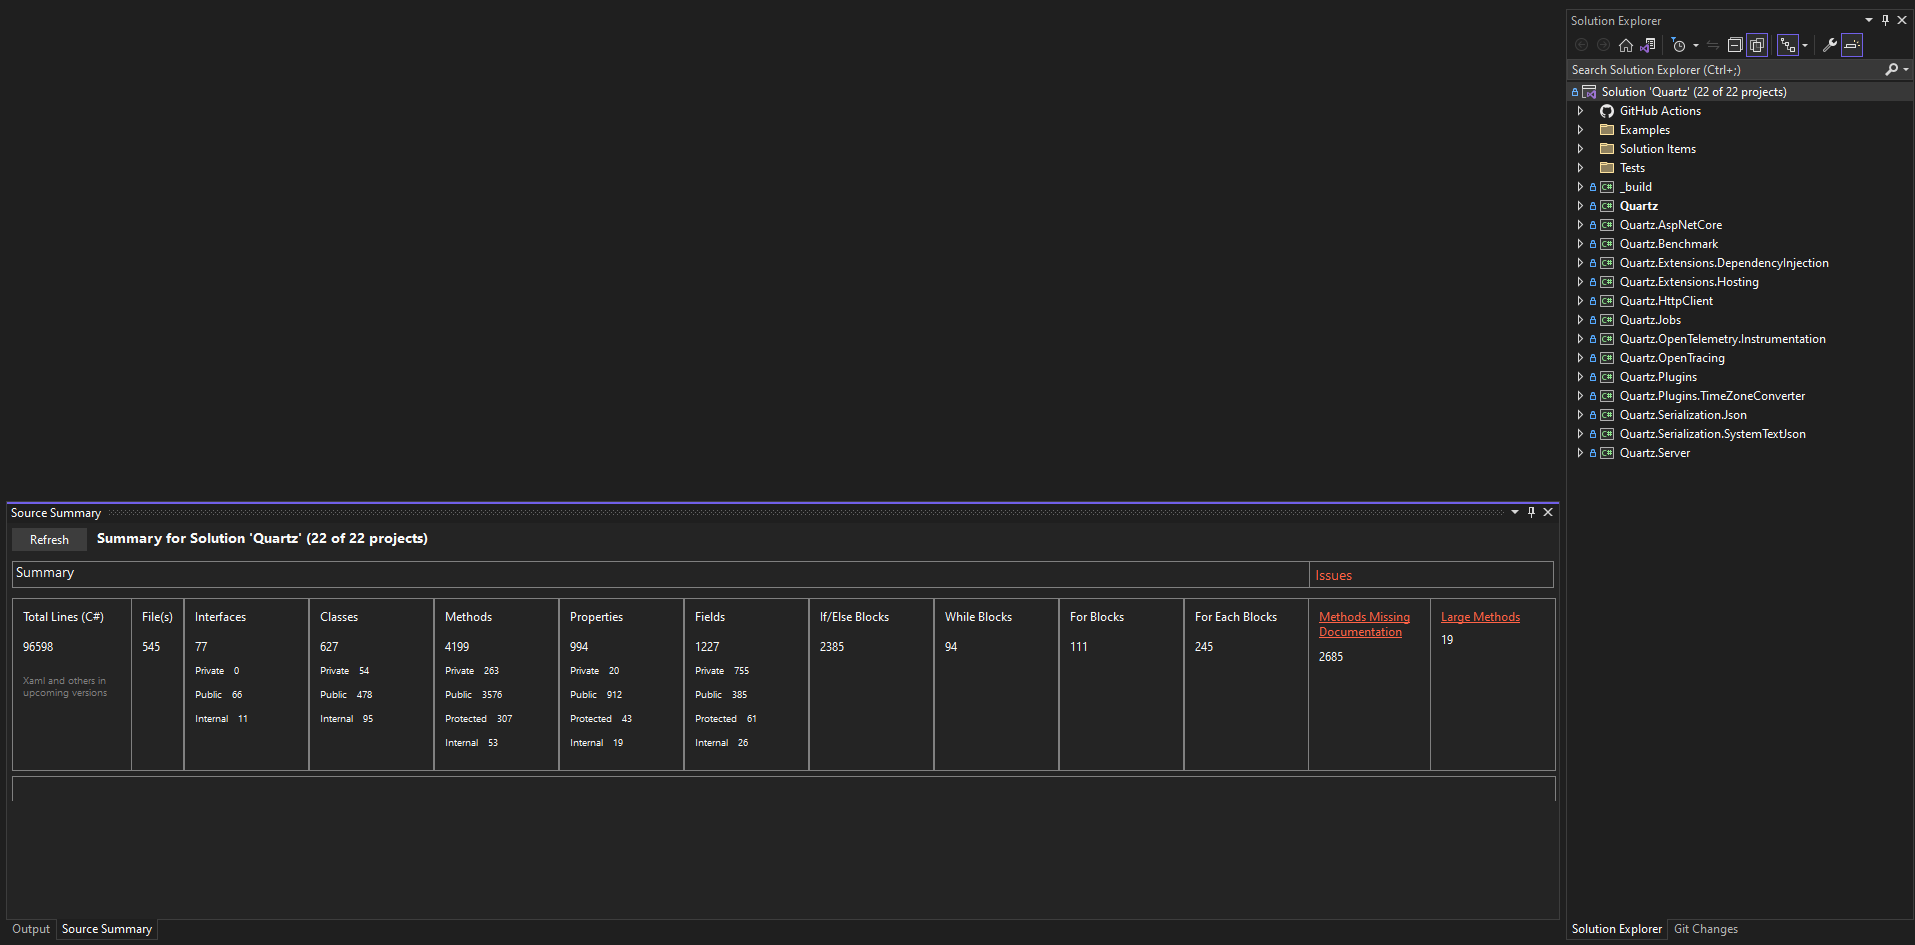Expand the Solution Items folder
This screenshot has width=1915, height=945.
pos(1580,149)
